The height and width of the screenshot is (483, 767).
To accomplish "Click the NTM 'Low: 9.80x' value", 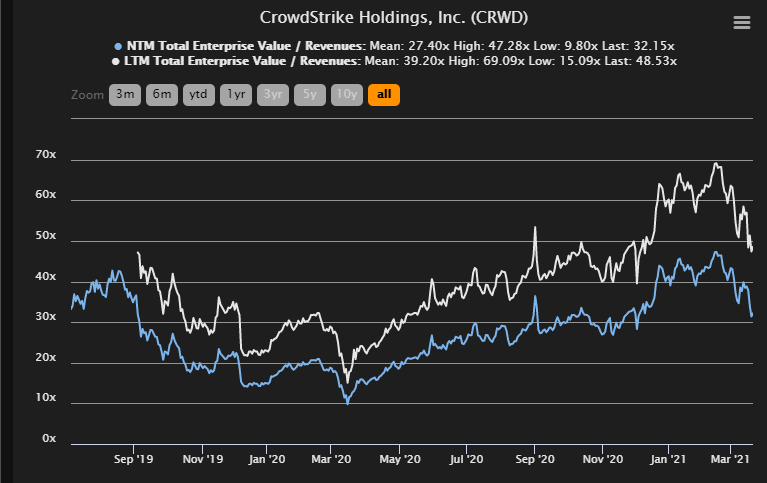I will [565, 46].
